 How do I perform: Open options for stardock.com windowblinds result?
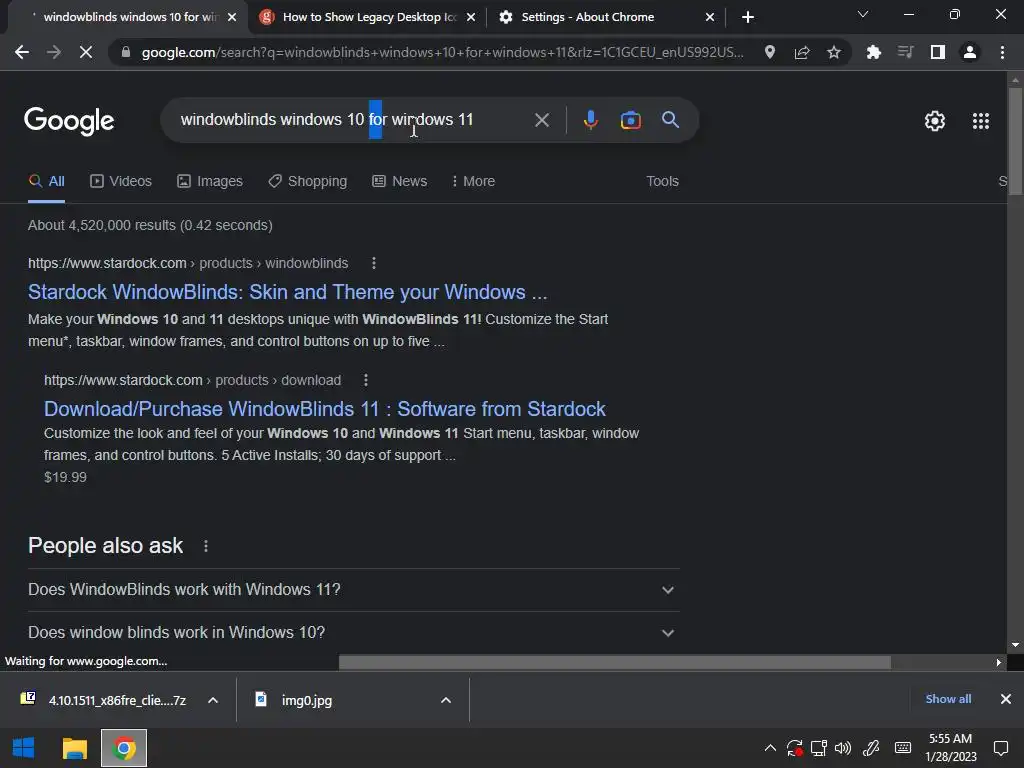point(374,263)
